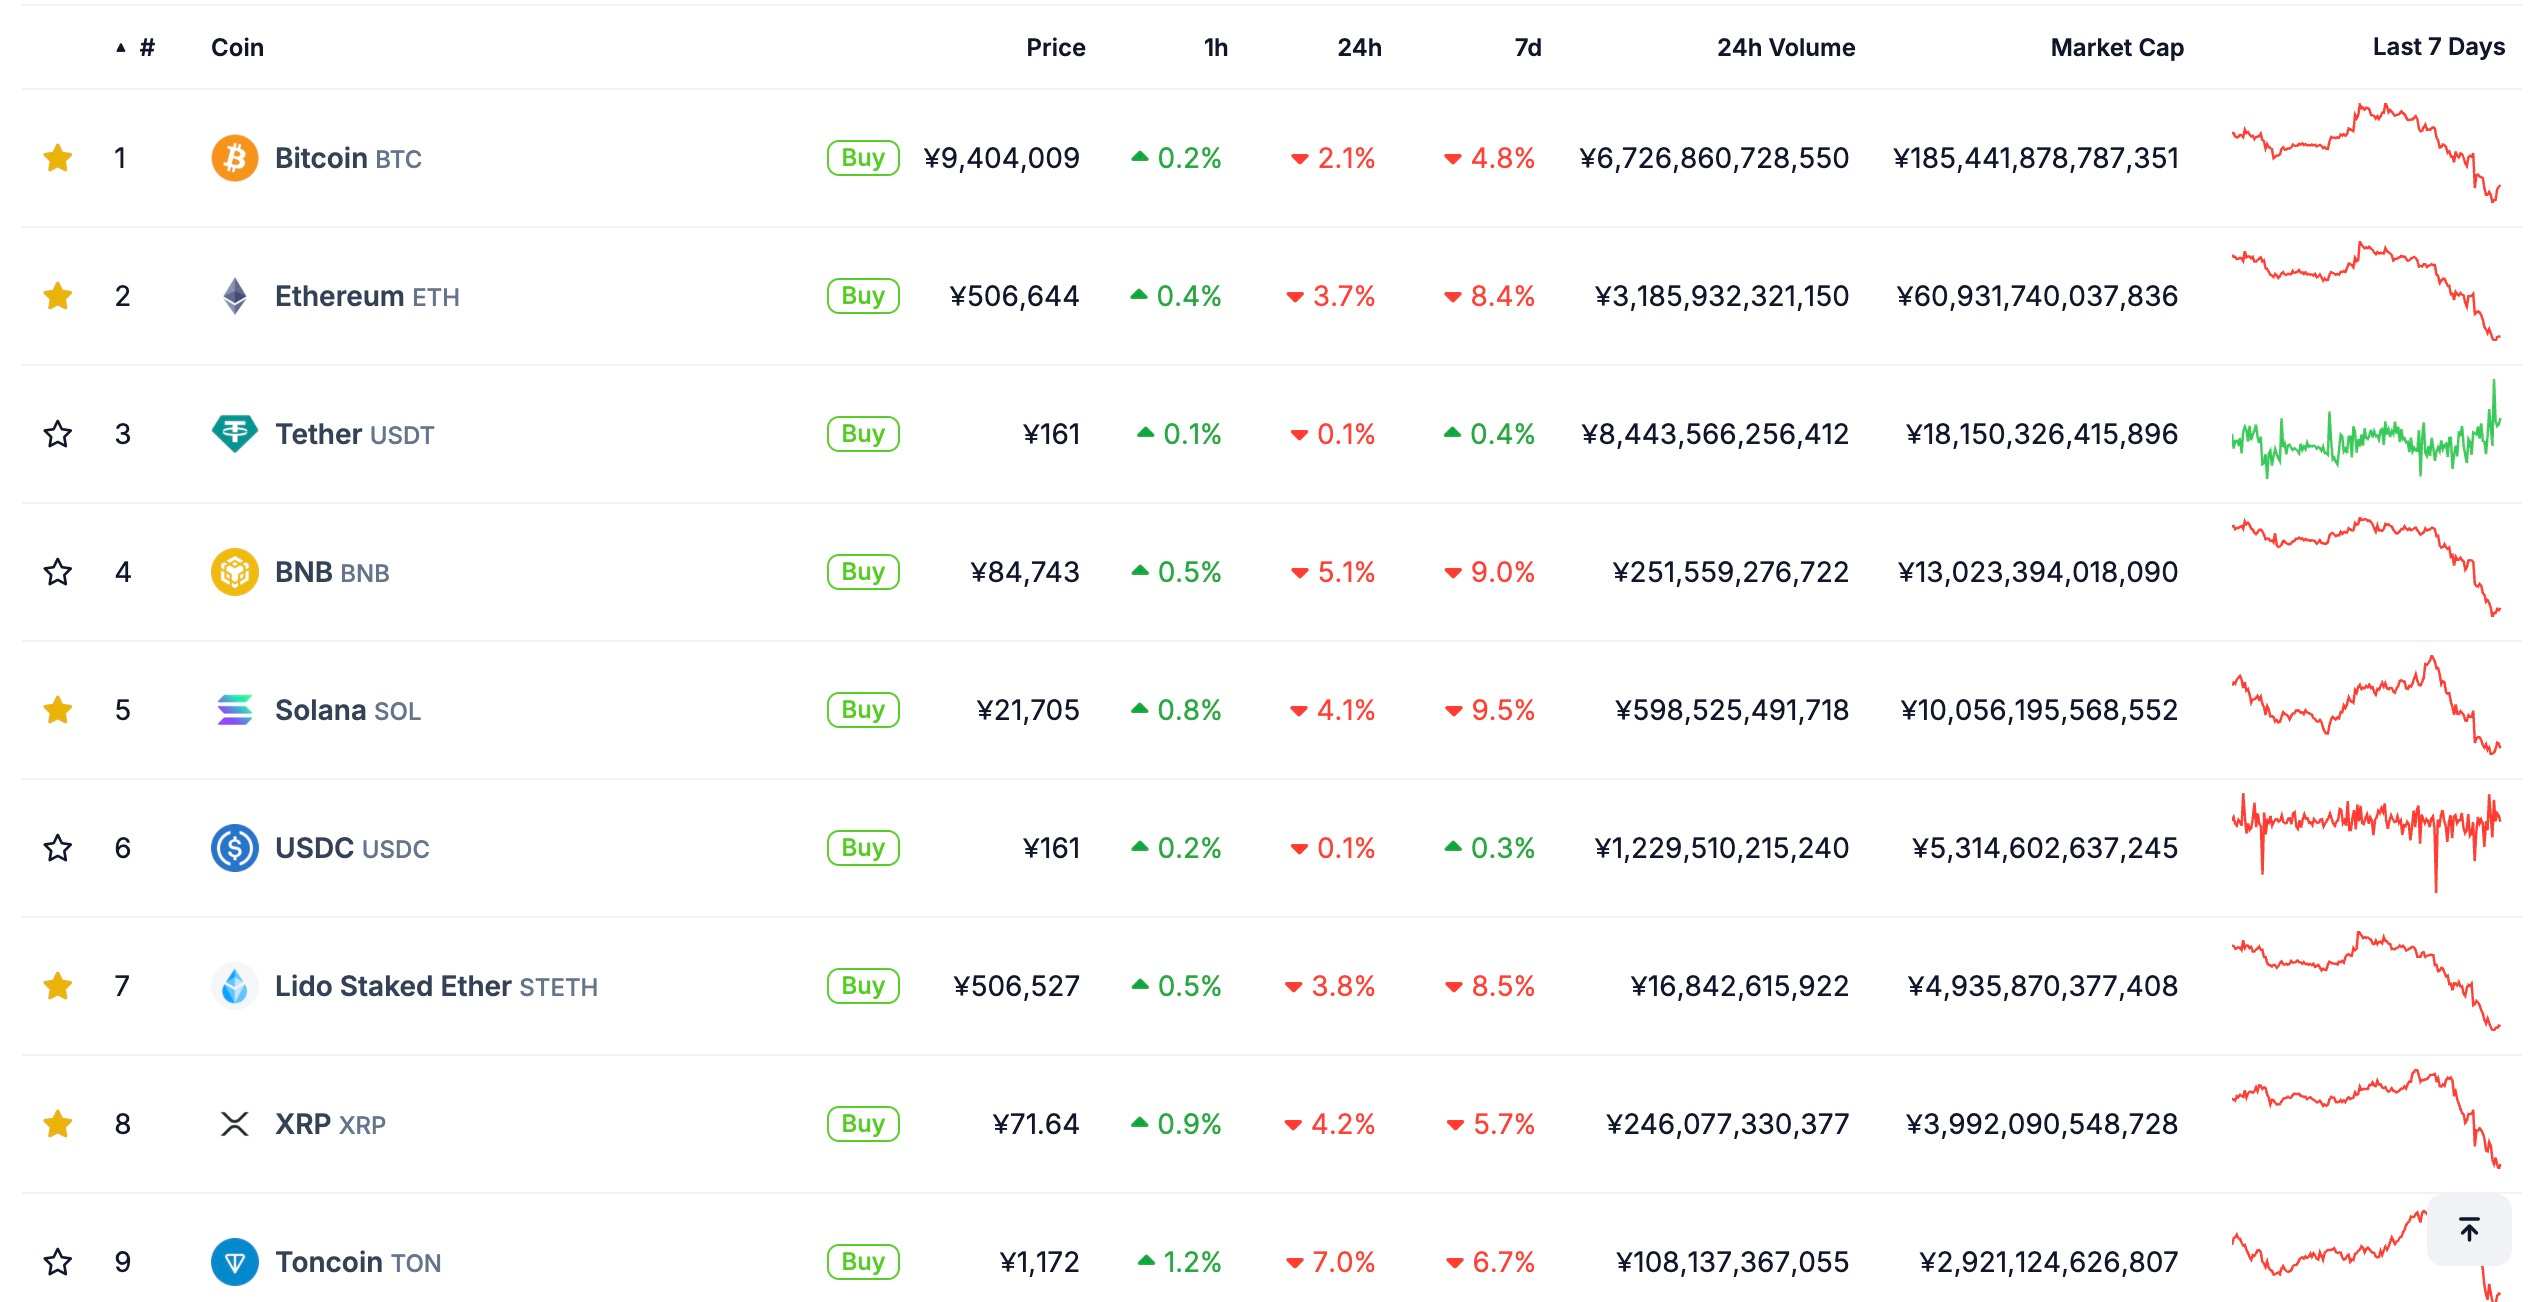Click the Ethereum diamond logo
The width and height of the screenshot is (2544, 1302).
click(235, 296)
